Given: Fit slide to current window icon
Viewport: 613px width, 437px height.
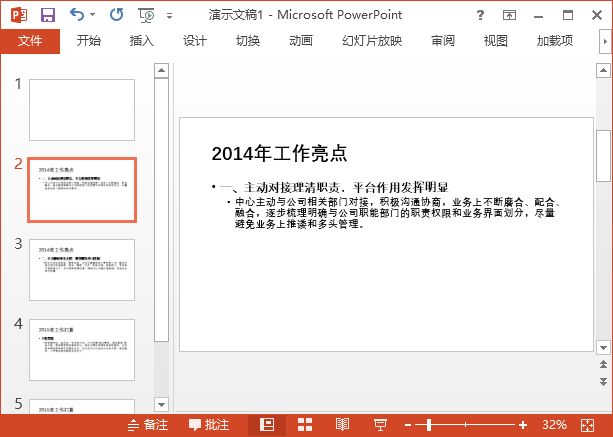Looking at the screenshot, I should (x=588, y=425).
